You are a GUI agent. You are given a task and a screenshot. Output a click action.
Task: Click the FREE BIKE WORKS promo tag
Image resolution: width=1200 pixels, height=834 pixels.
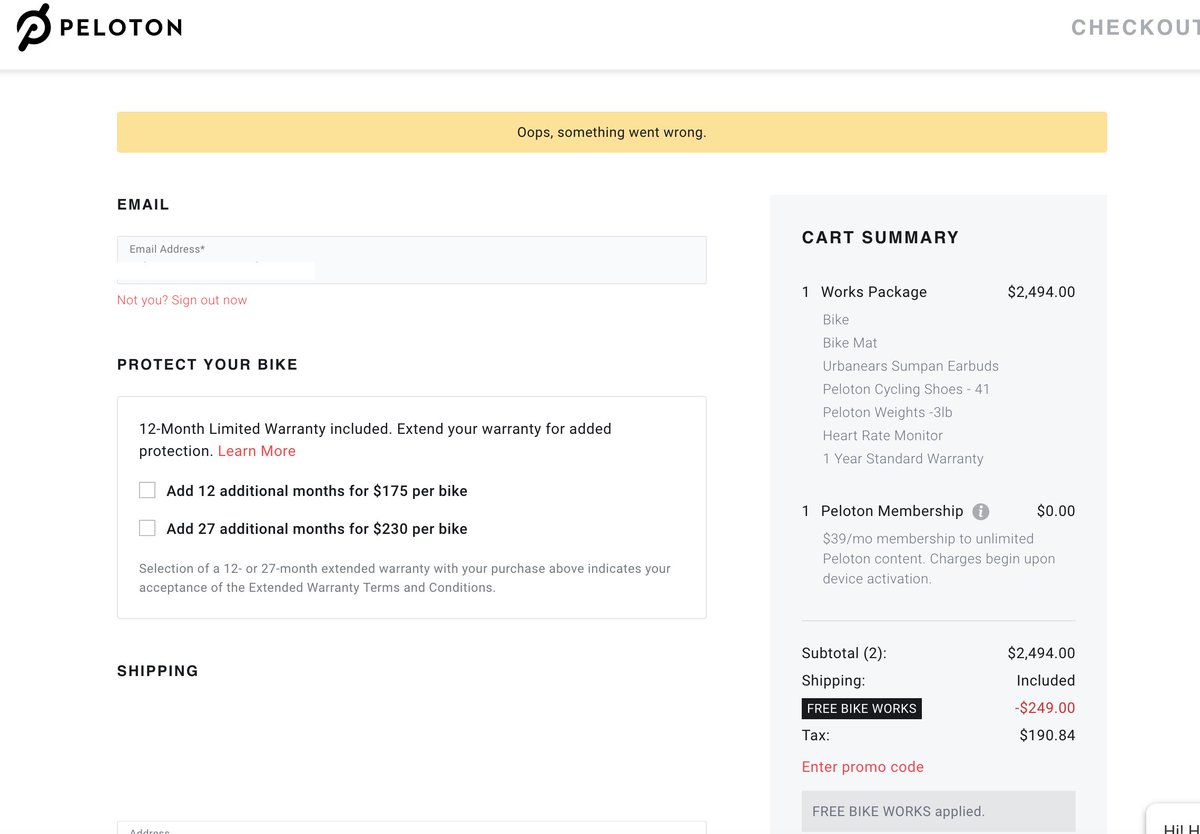[x=861, y=708]
